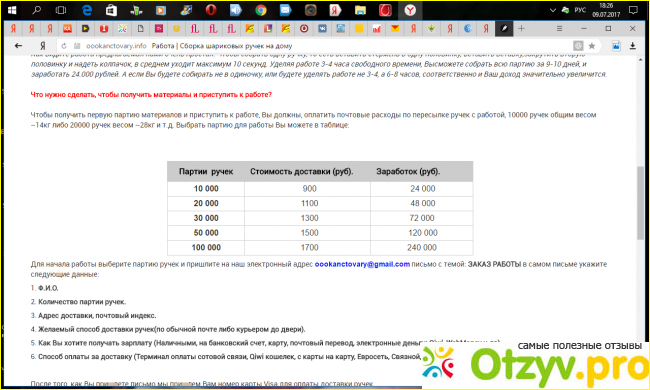The width and height of the screenshot is (650, 390).
Task: Open the Windows Start menu
Action: tap(12, 10)
